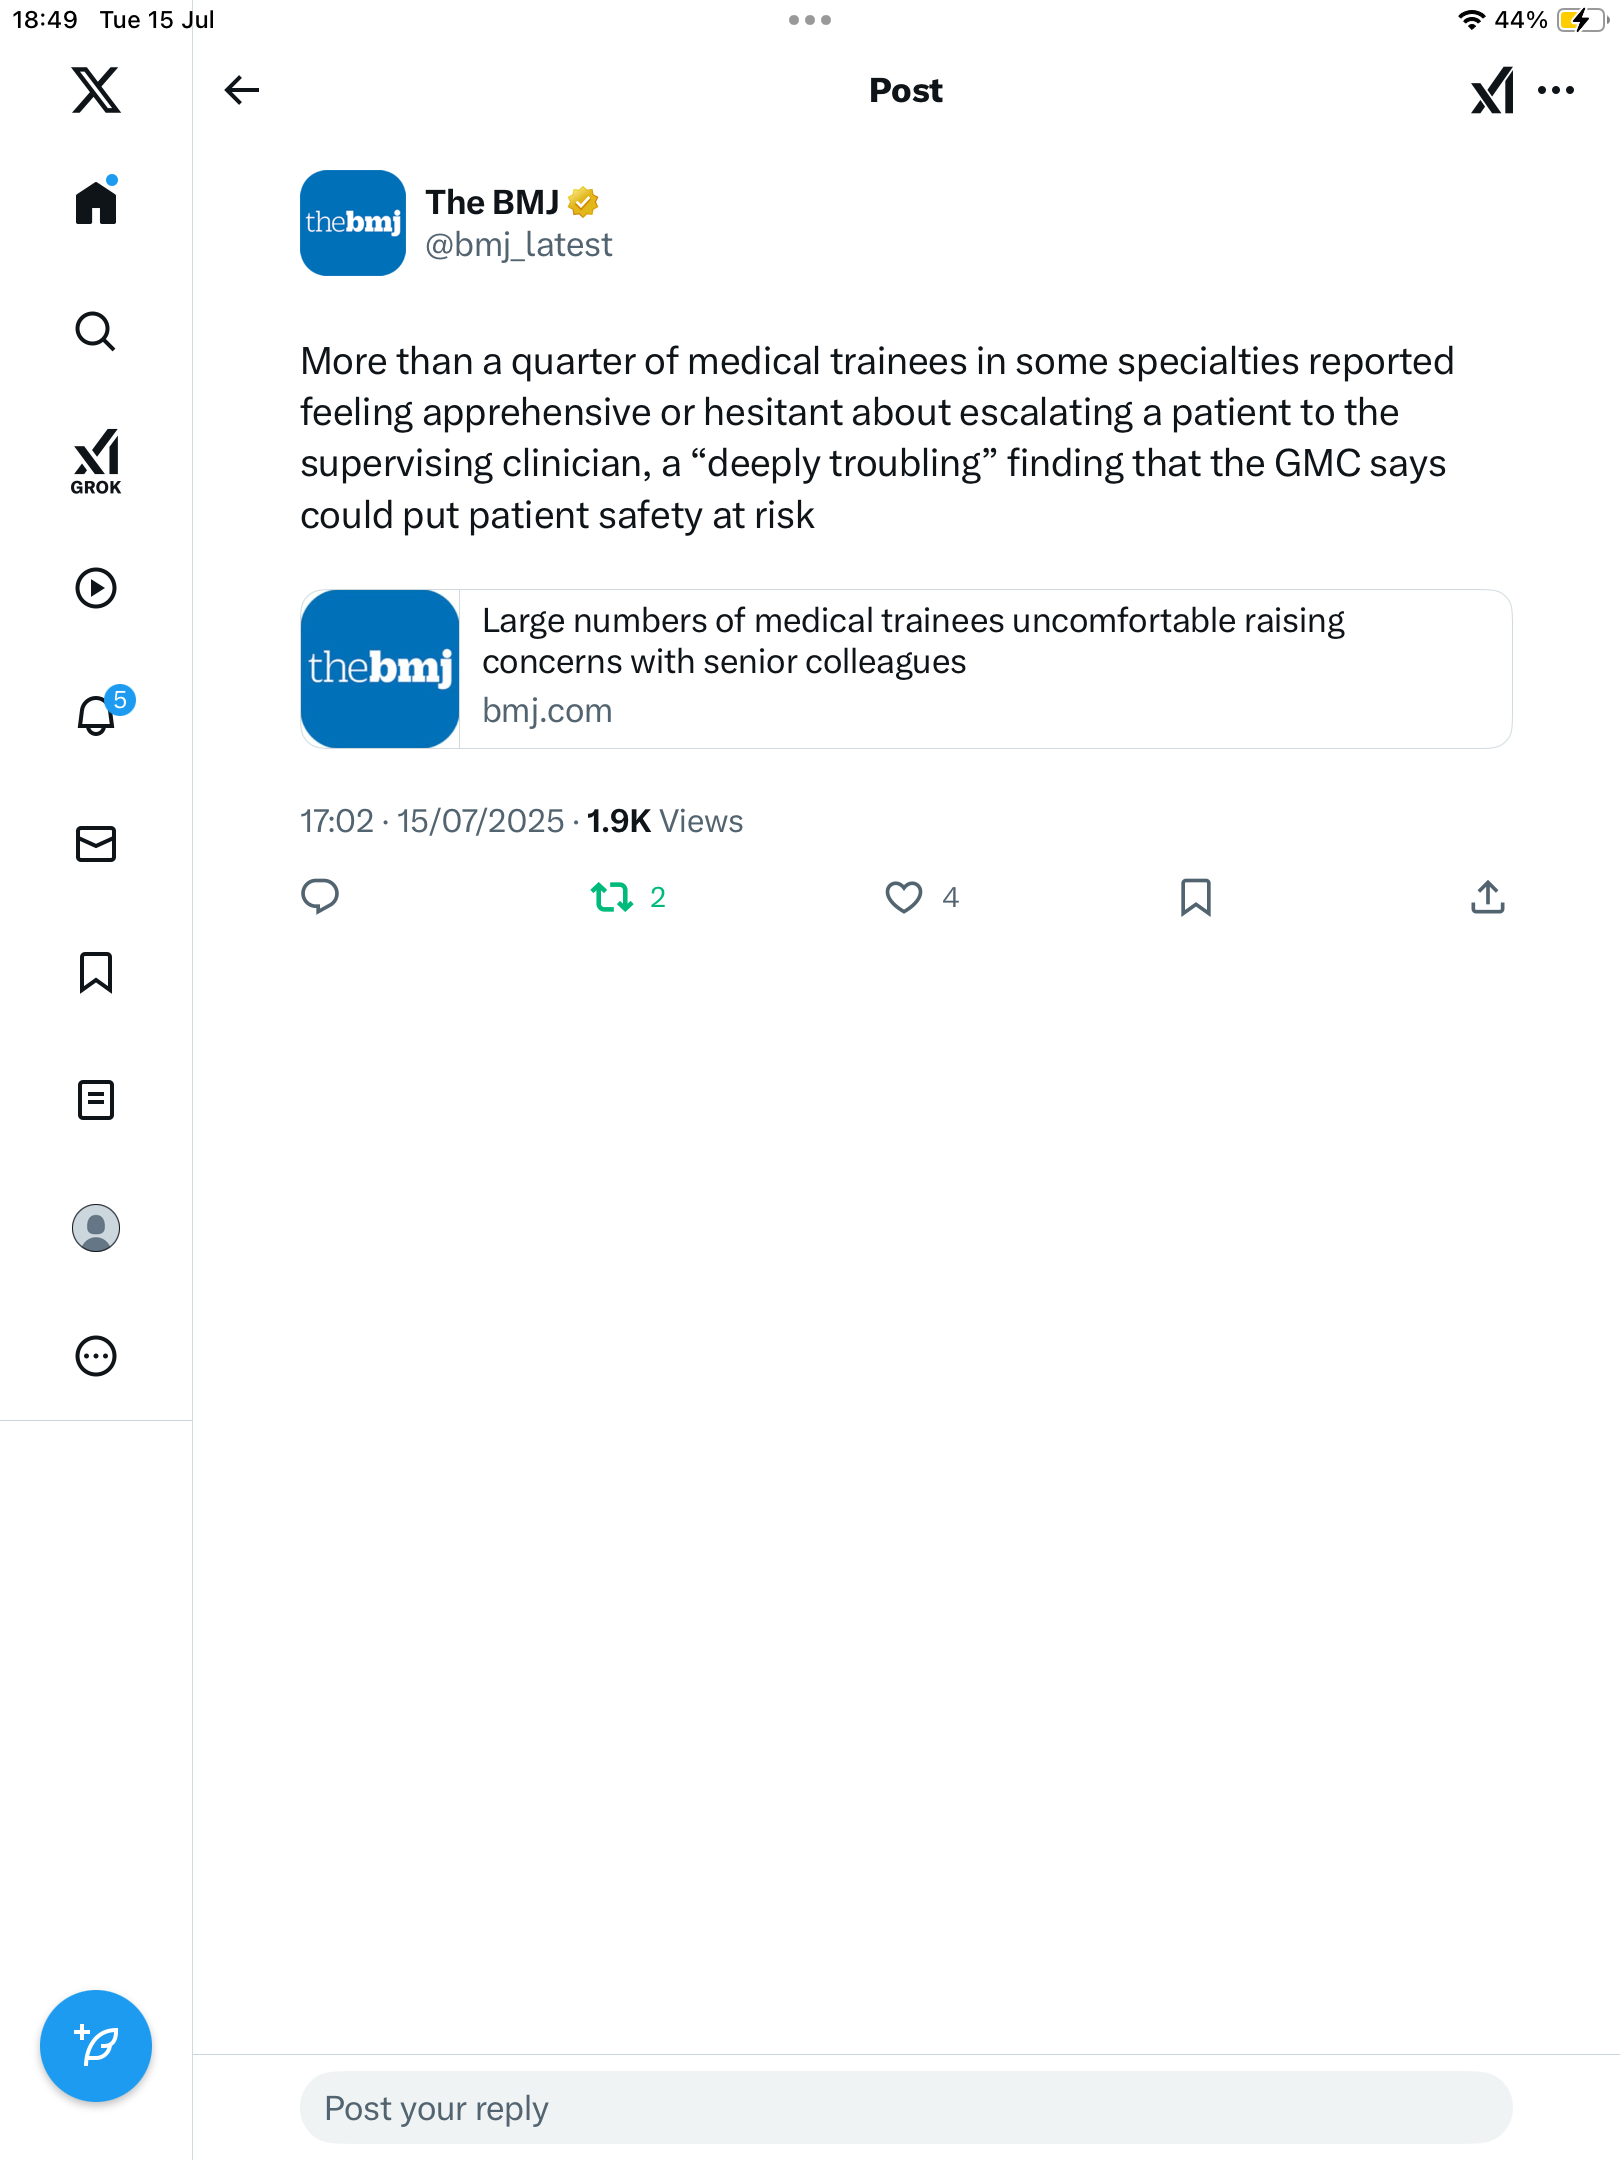Open Bookmarks in the sidebar
This screenshot has width=1620, height=2160.
[x=96, y=972]
